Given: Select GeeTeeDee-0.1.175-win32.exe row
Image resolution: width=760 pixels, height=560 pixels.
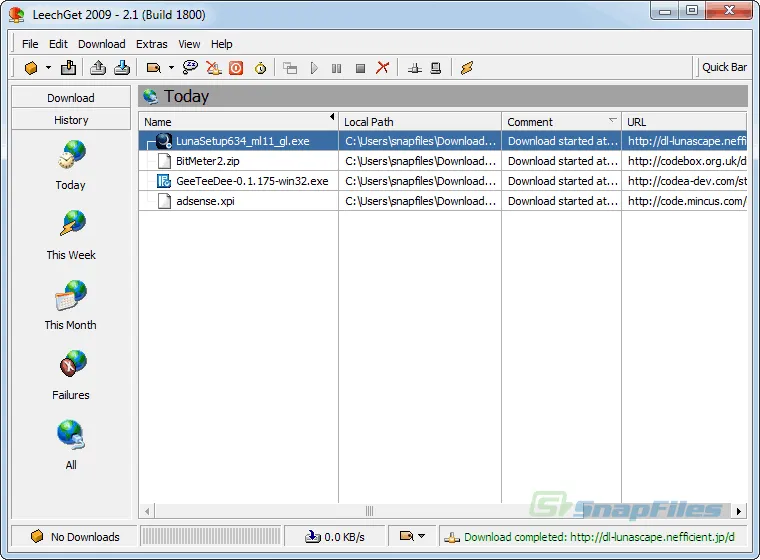Looking at the screenshot, I should [443, 181].
